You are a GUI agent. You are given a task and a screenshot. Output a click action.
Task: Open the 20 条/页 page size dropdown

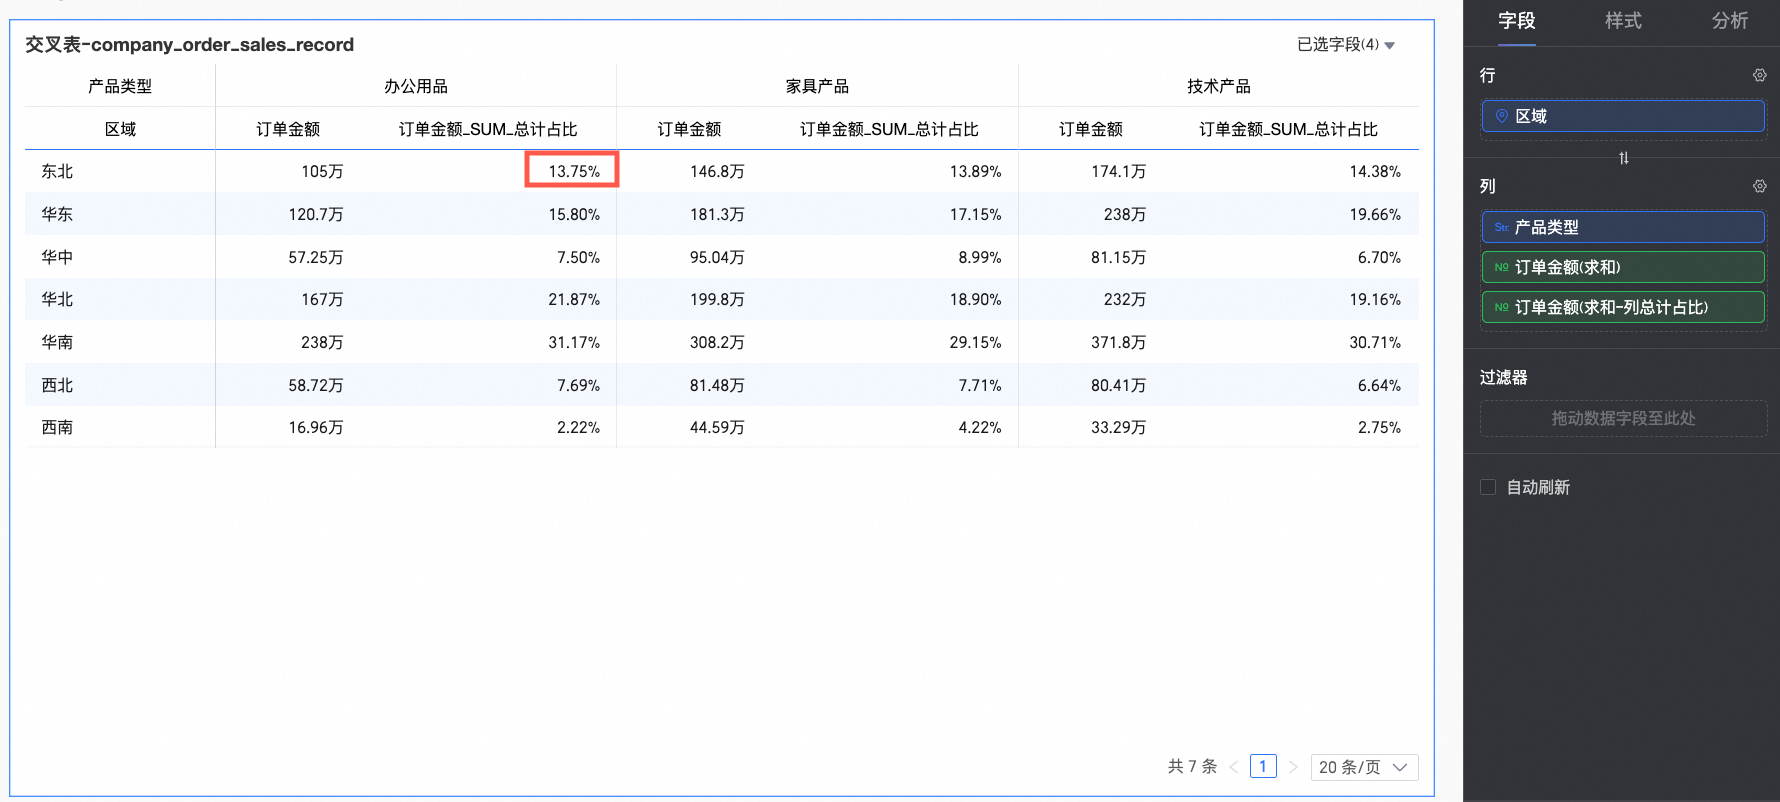click(1363, 767)
